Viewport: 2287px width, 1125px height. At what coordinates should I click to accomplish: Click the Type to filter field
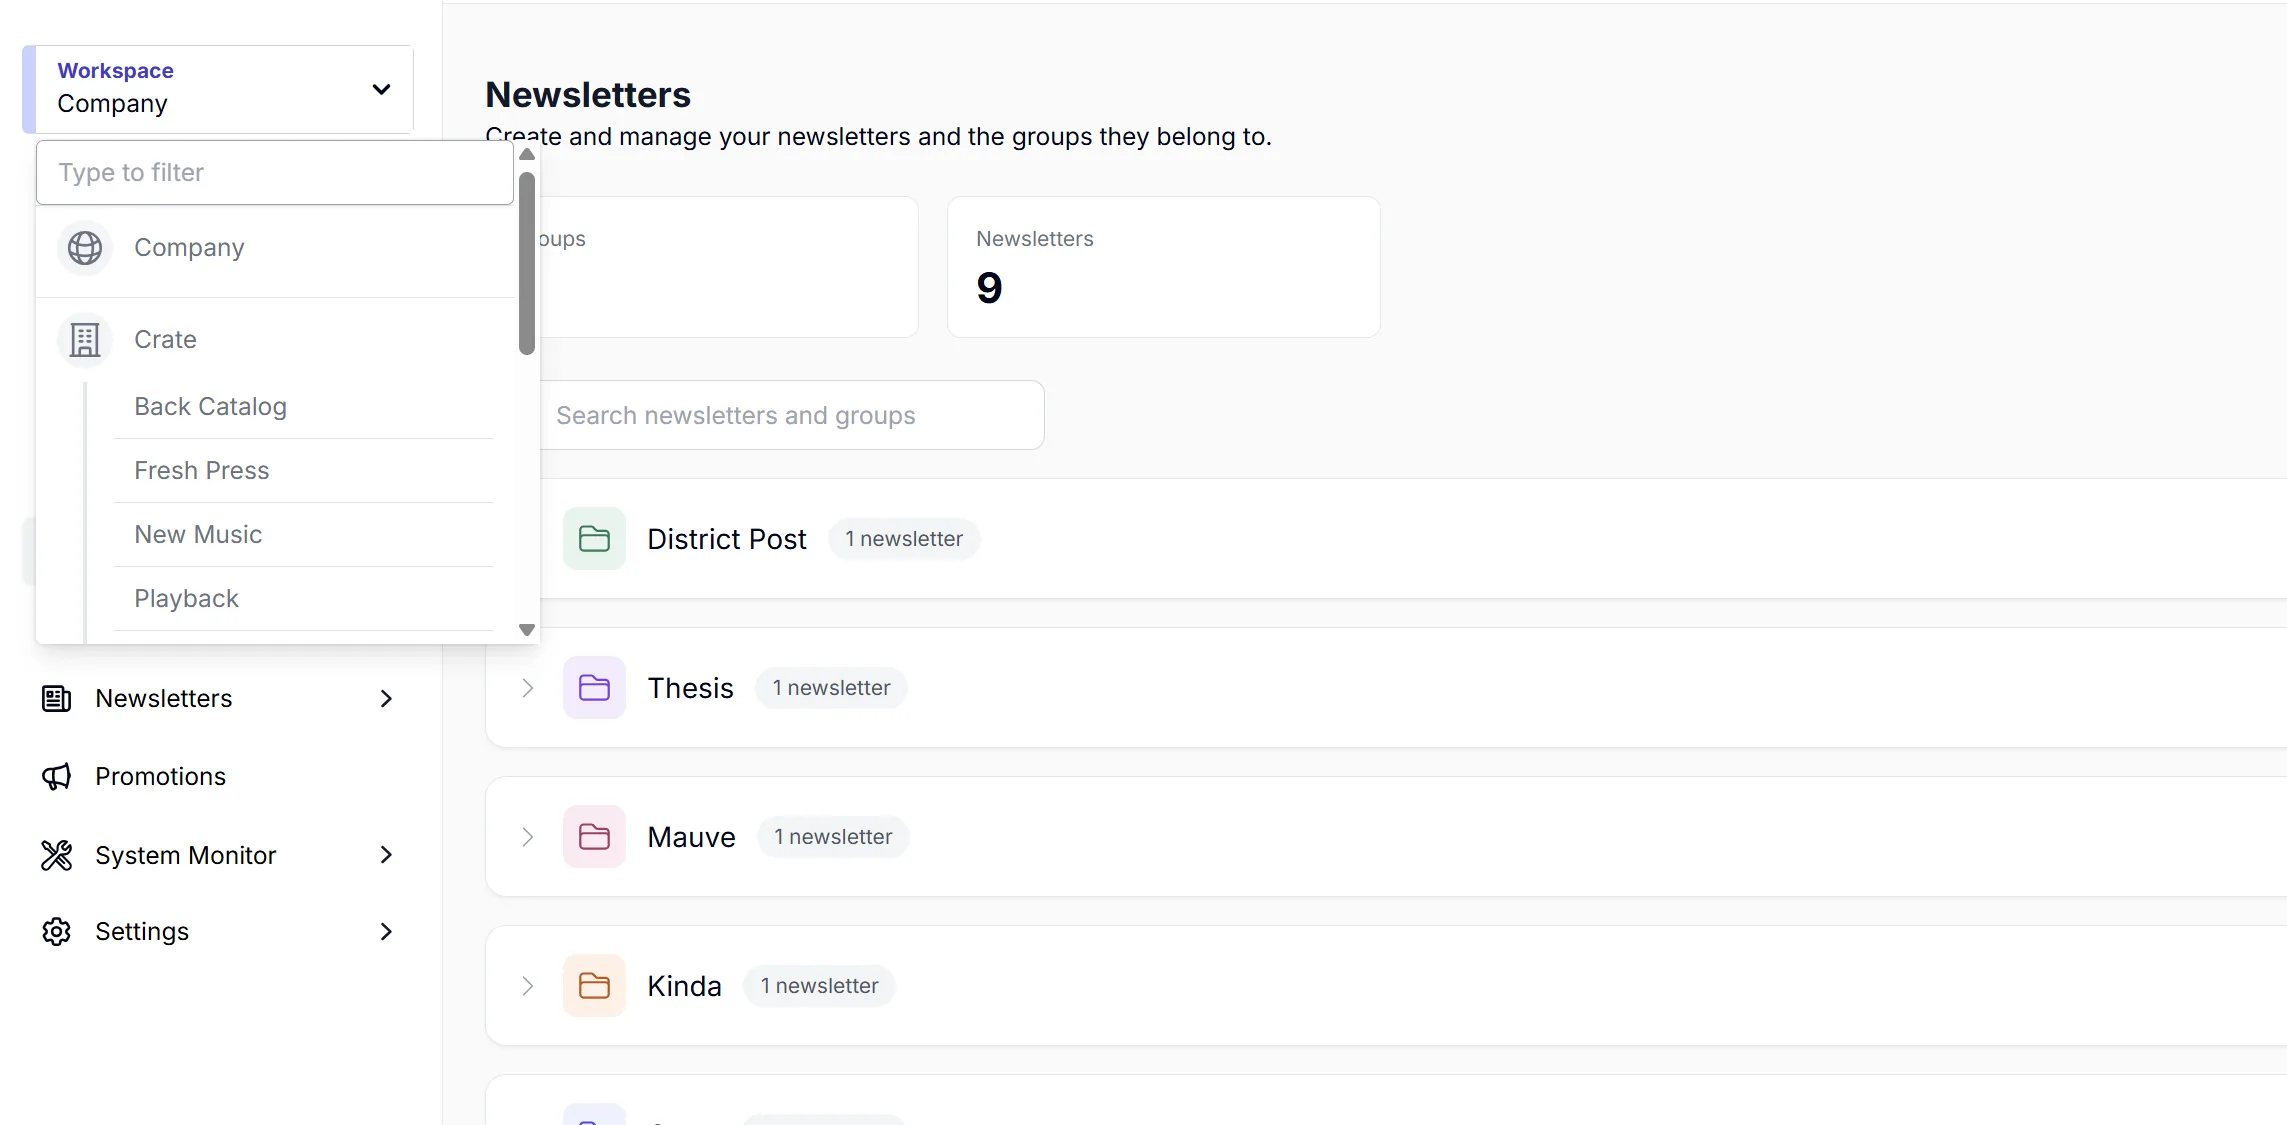(275, 173)
